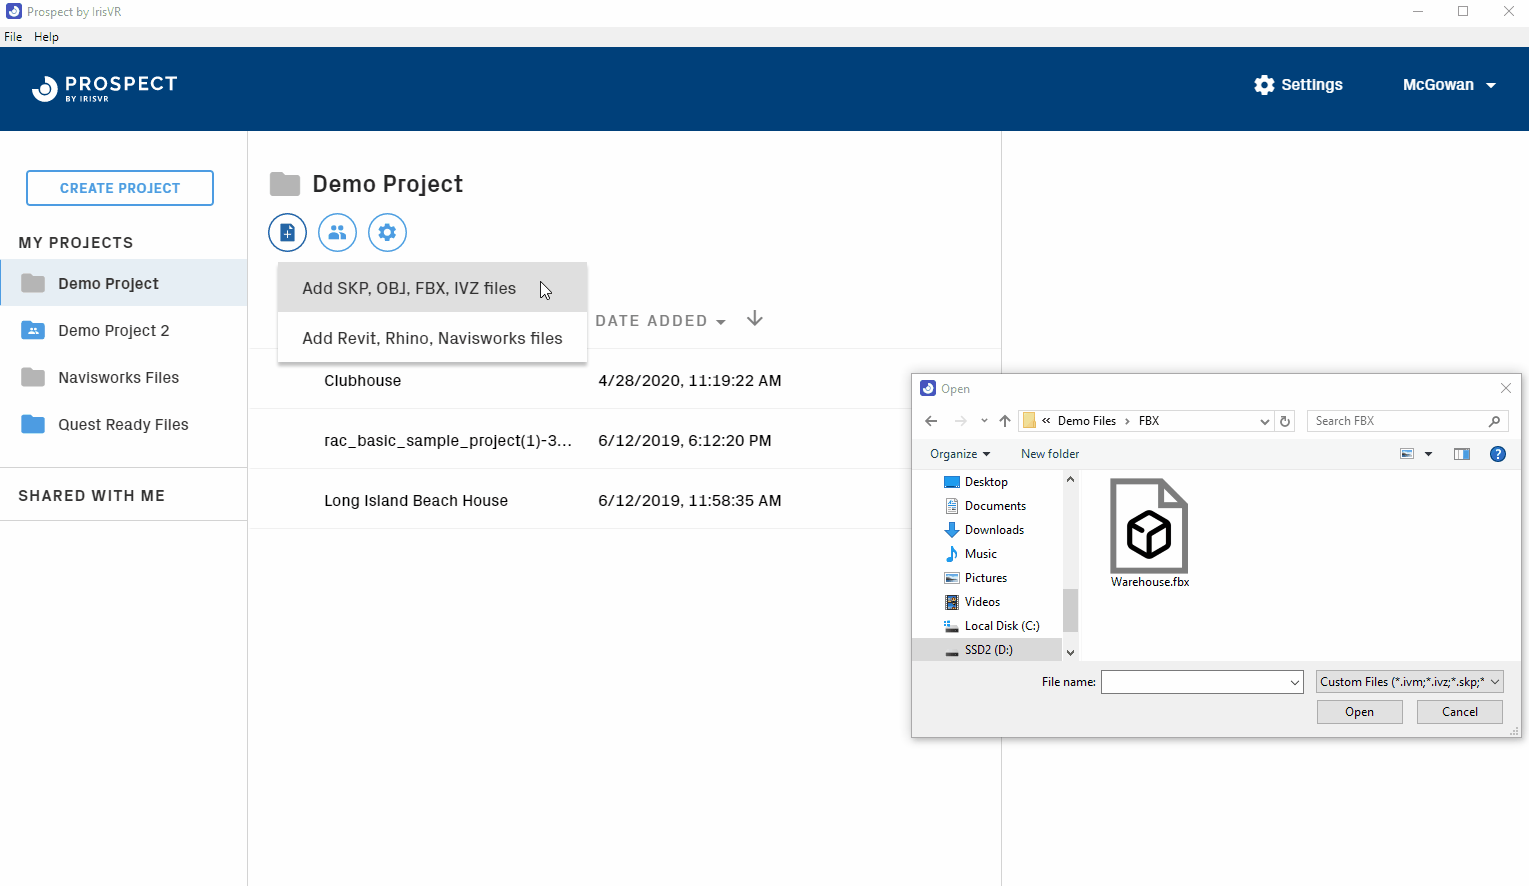Go up one folder level
Image resolution: width=1529 pixels, height=886 pixels.
(x=1005, y=421)
